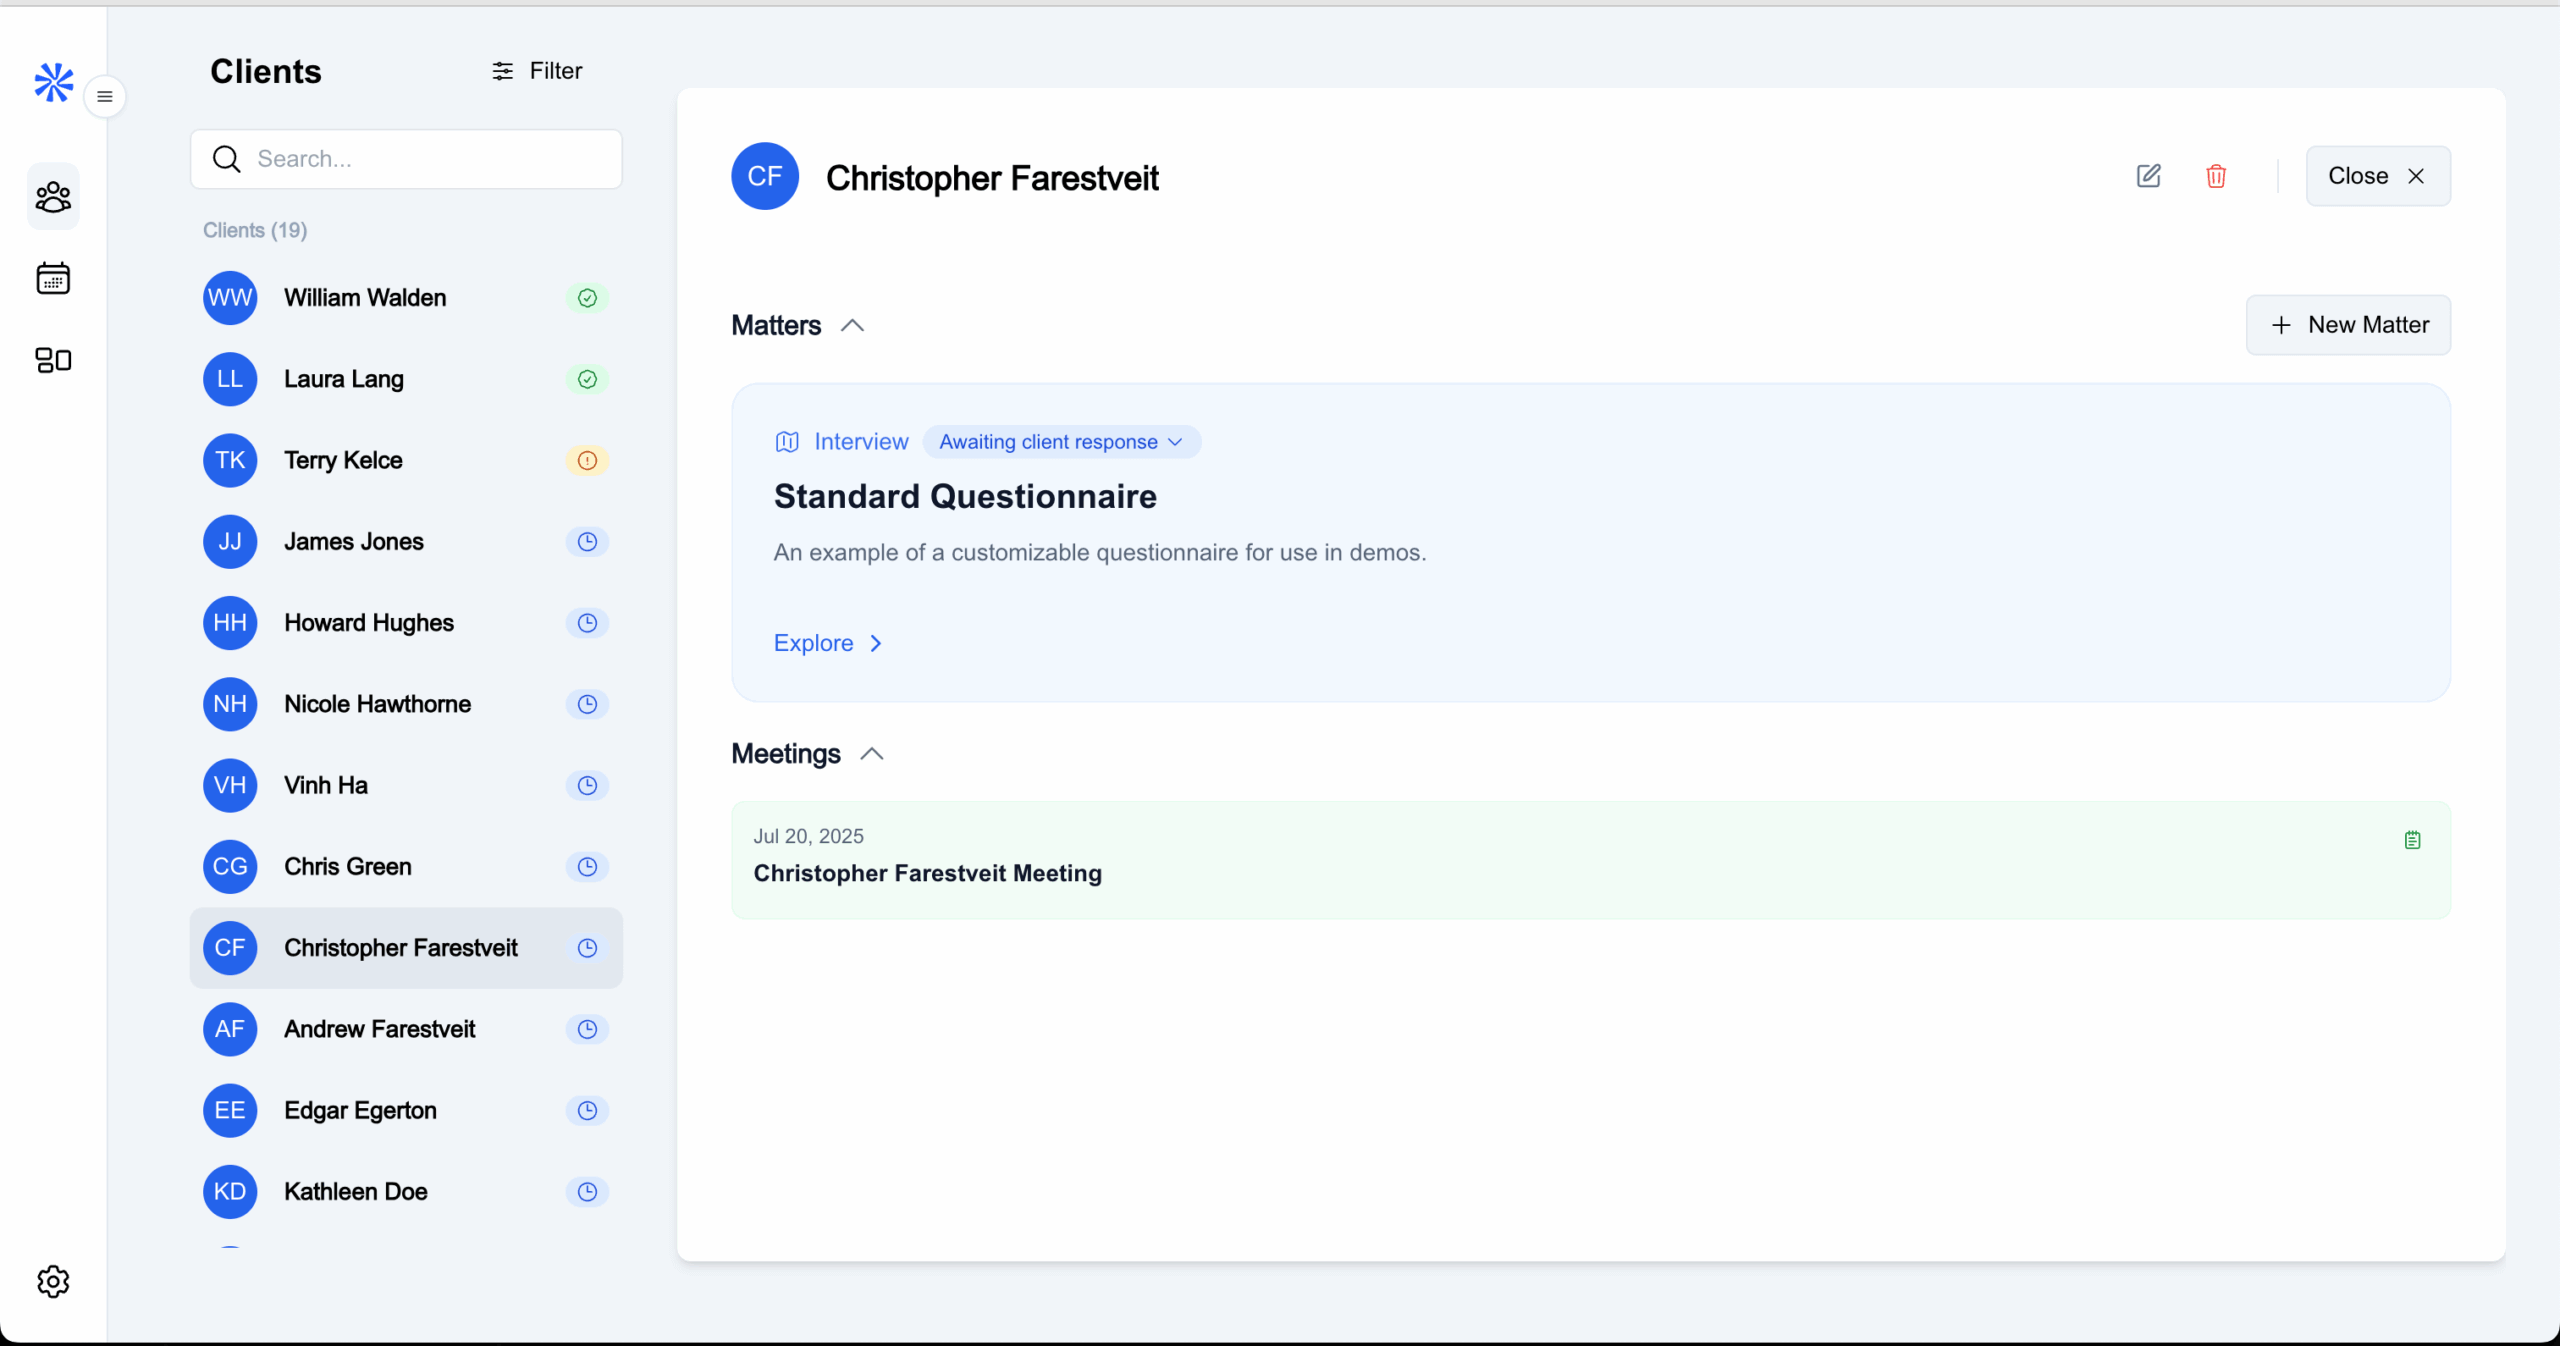Open the dashboard layout icon in sidebar
This screenshot has width=2560, height=1346.
tap(53, 360)
